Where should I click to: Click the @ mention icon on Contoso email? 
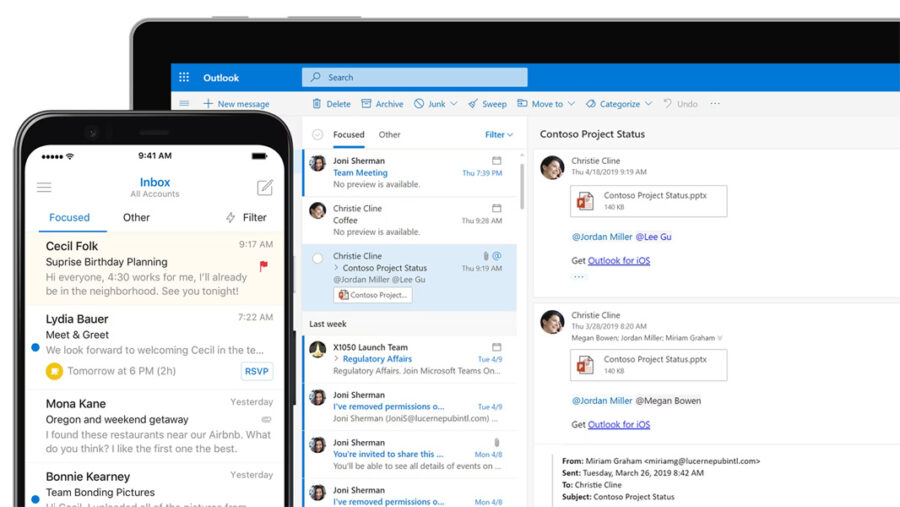496,256
